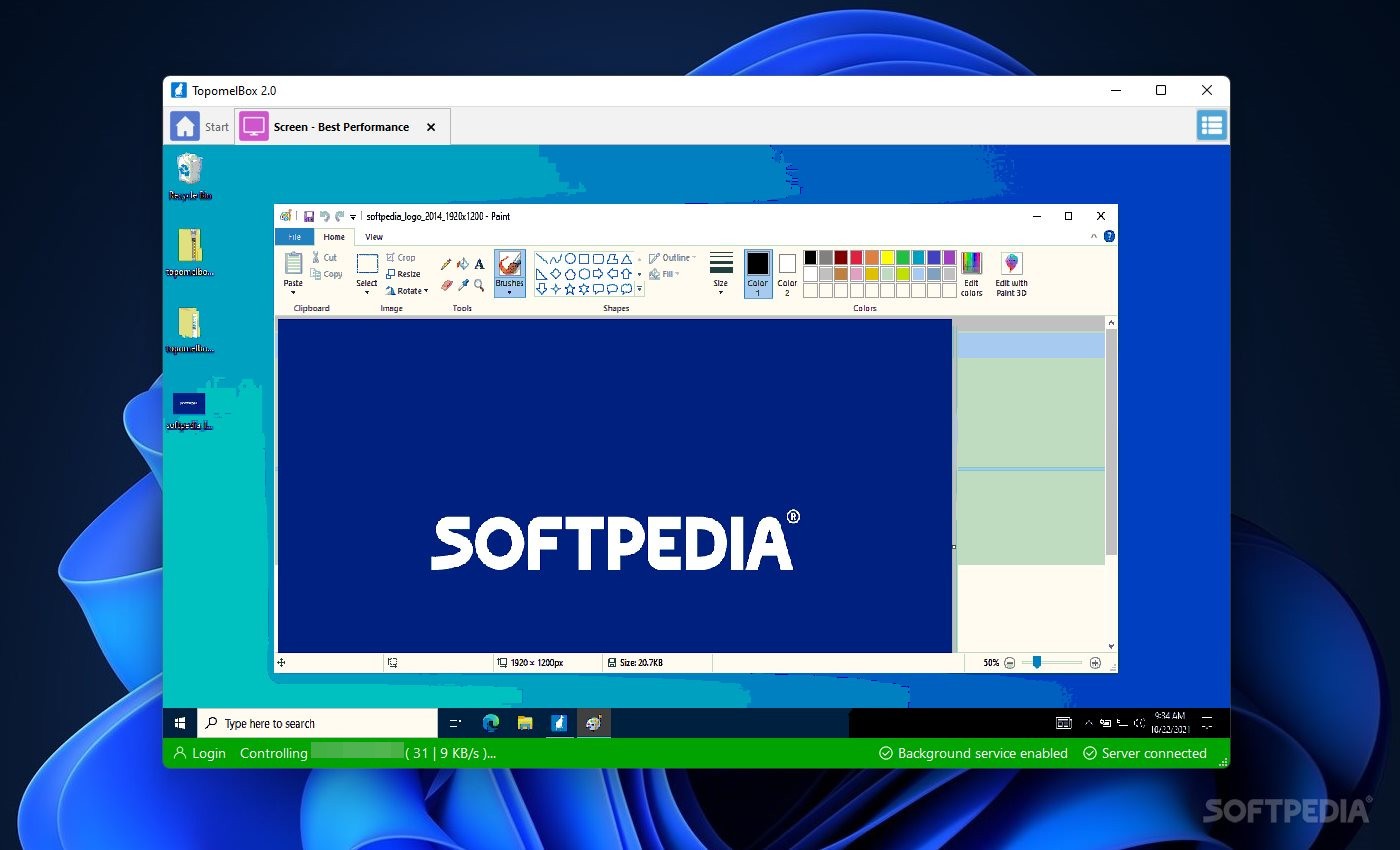Click the Redo arrow in Paint

(340, 216)
